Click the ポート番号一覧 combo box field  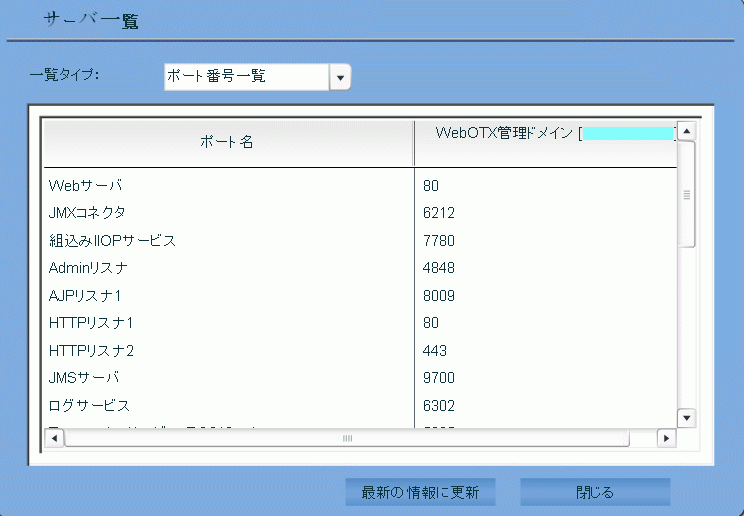tap(246, 77)
